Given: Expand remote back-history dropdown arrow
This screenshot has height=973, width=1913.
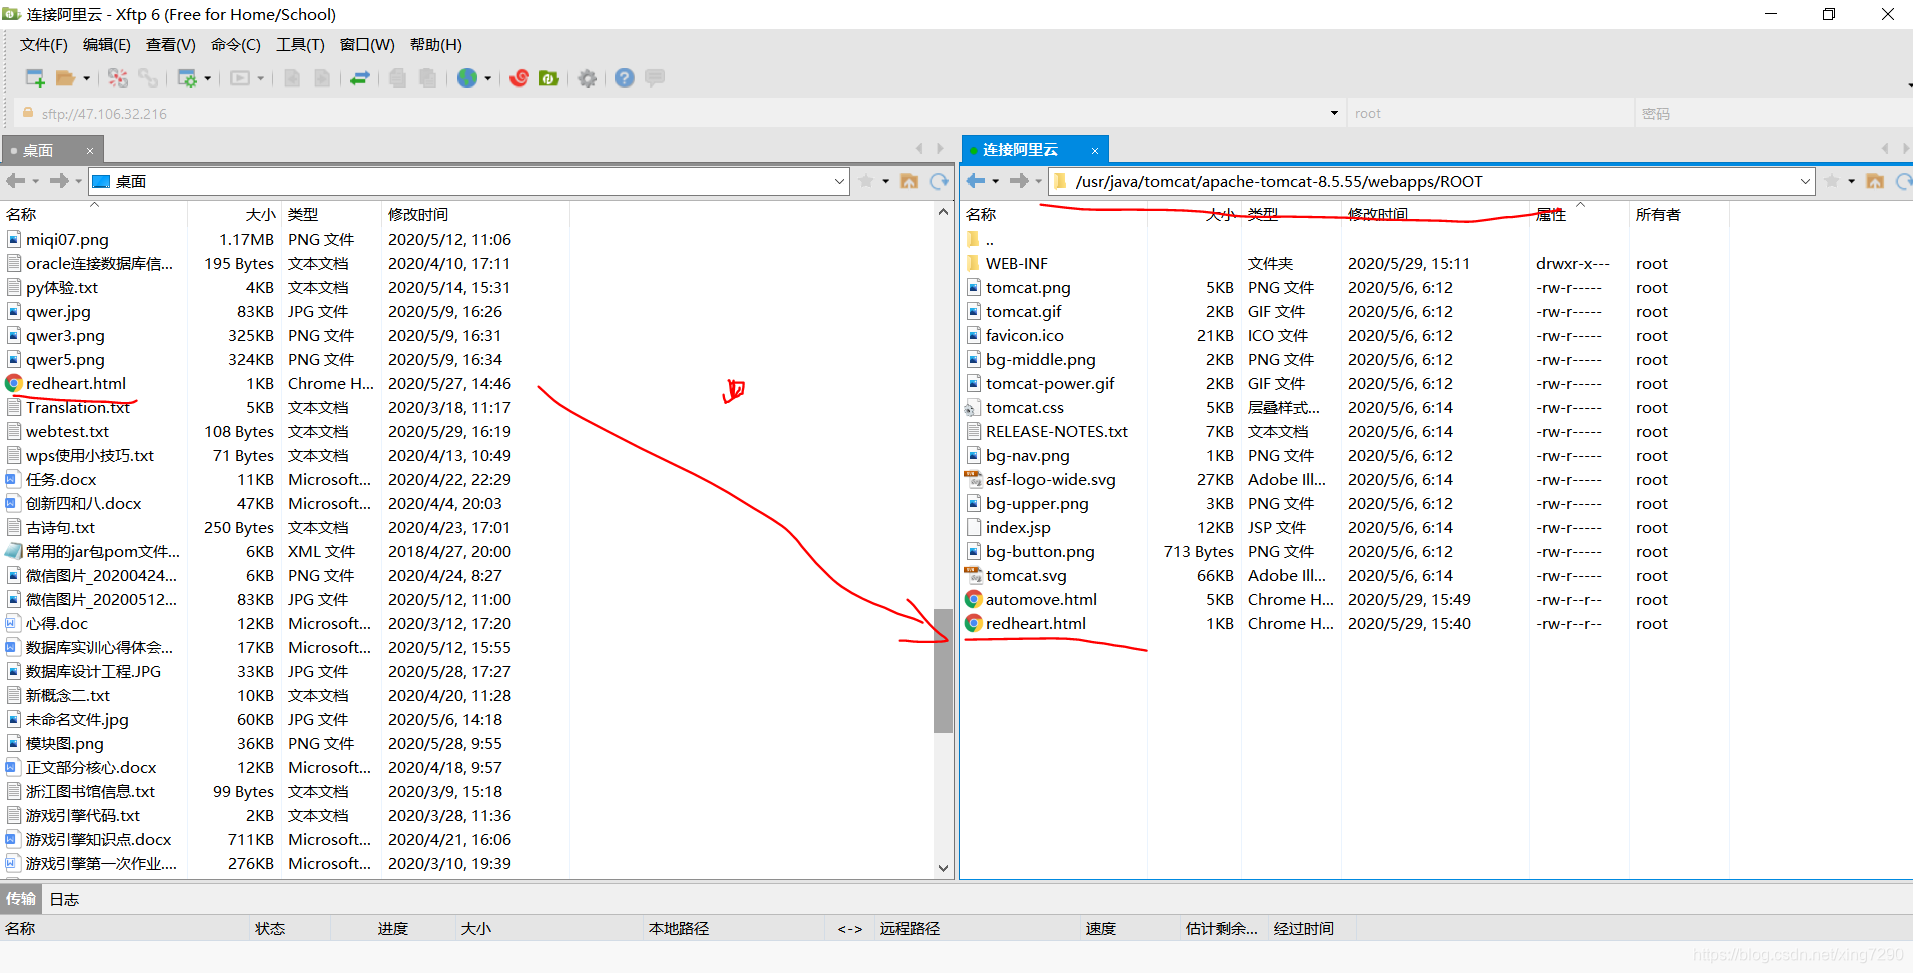Looking at the screenshot, I should [x=996, y=181].
